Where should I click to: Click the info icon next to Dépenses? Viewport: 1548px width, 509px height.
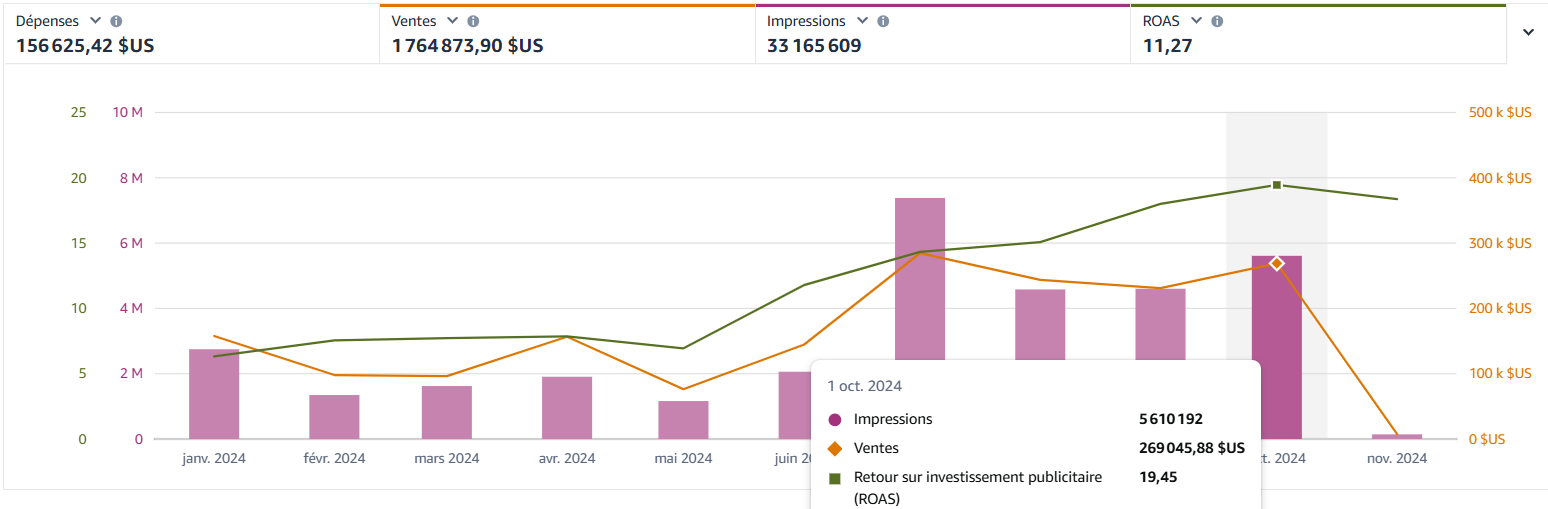click(116, 21)
